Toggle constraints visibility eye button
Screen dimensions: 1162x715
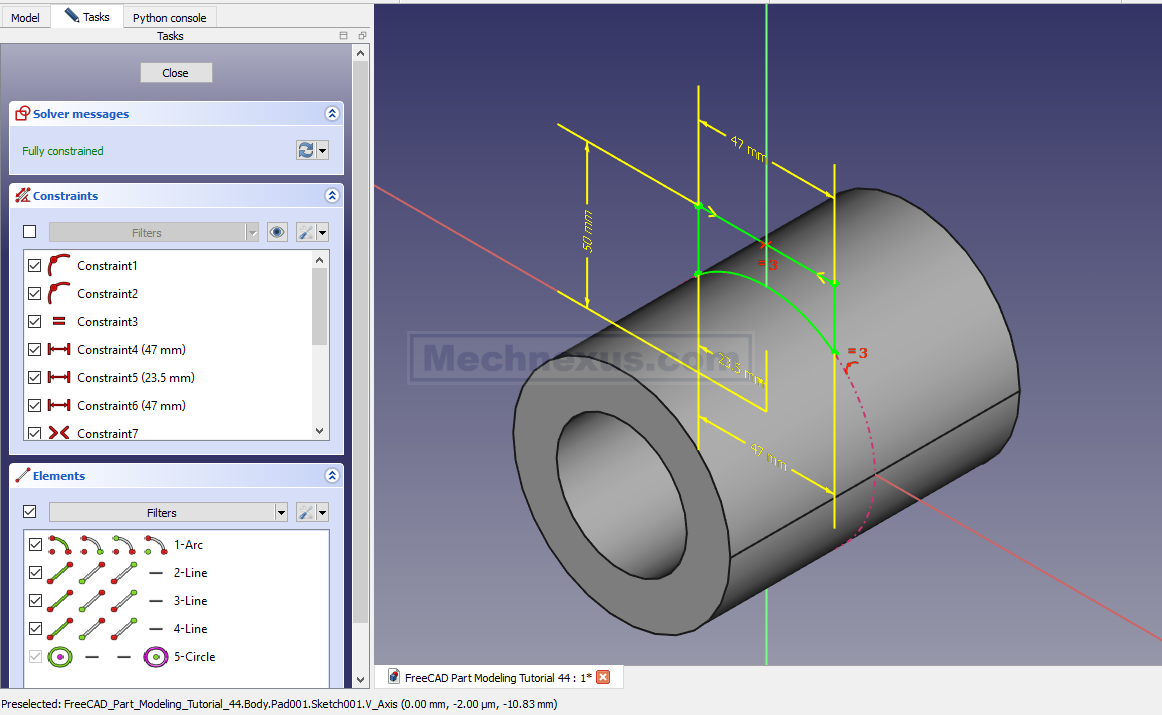coord(277,232)
